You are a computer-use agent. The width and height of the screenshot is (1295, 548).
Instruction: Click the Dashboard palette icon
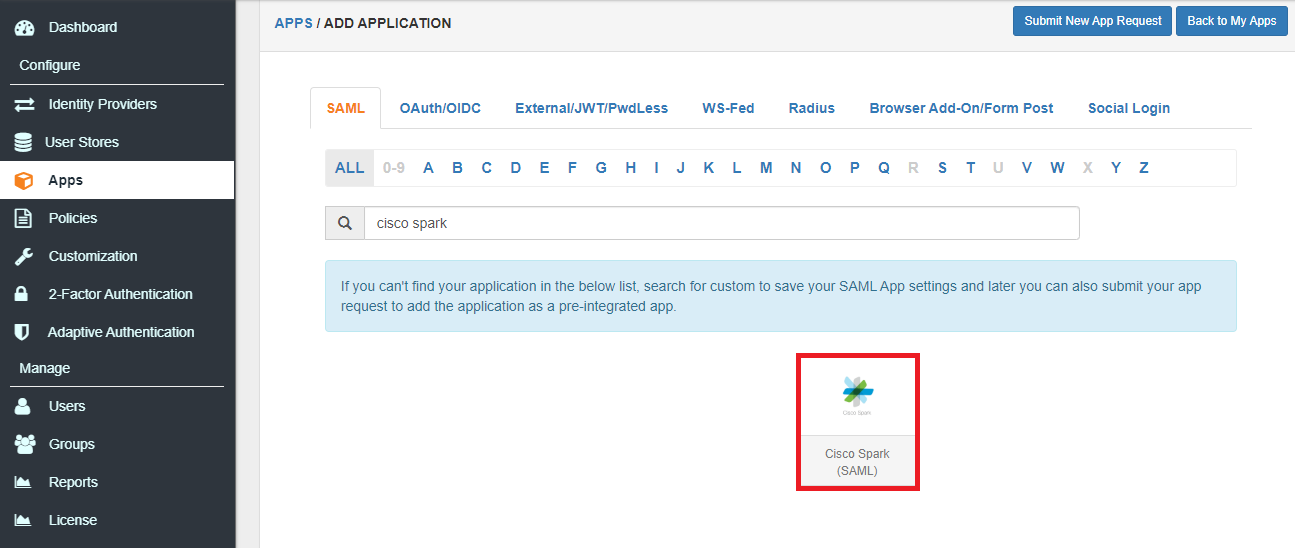click(x=23, y=27)
